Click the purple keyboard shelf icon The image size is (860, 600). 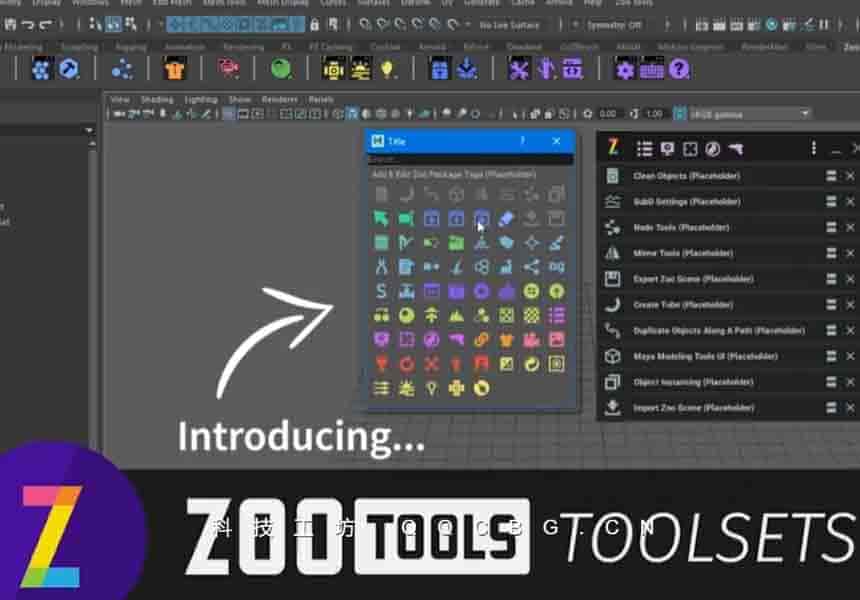pos(652,70)
